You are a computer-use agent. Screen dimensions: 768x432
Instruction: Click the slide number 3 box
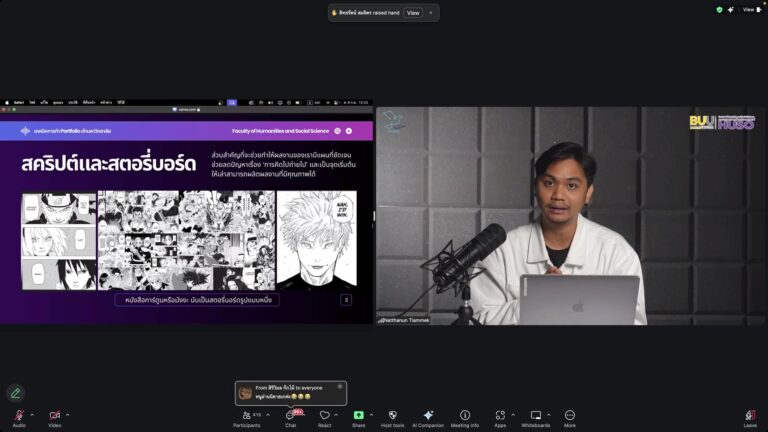pyautogui.click(x=346, y=300)
